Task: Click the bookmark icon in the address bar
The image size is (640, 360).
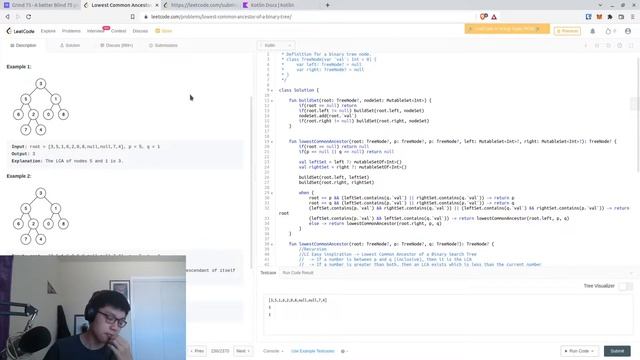Action: tap(133, 17)
